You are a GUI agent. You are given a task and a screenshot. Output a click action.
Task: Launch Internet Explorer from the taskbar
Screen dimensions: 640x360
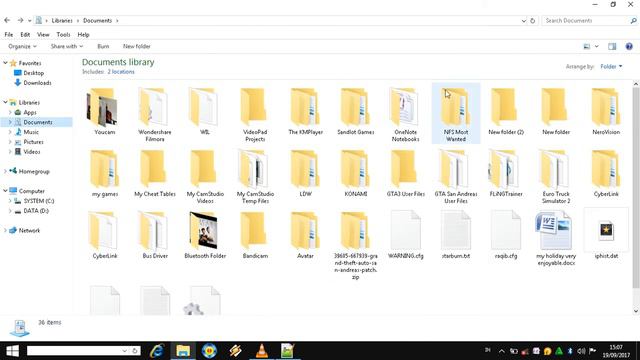tap(157, 351)
